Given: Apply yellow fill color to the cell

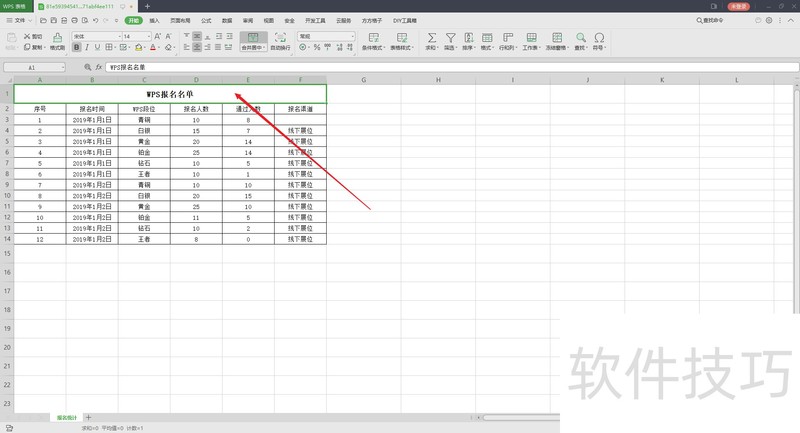Looking at the screenshot, I should (x=138, y=47).
